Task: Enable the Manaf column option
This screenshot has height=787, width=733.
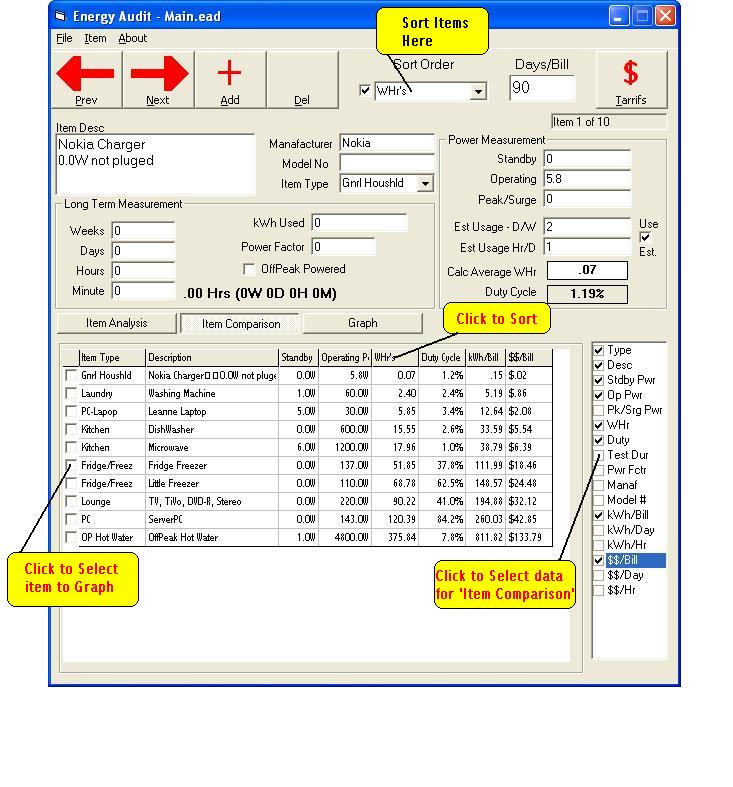Action: coord(598,485)
